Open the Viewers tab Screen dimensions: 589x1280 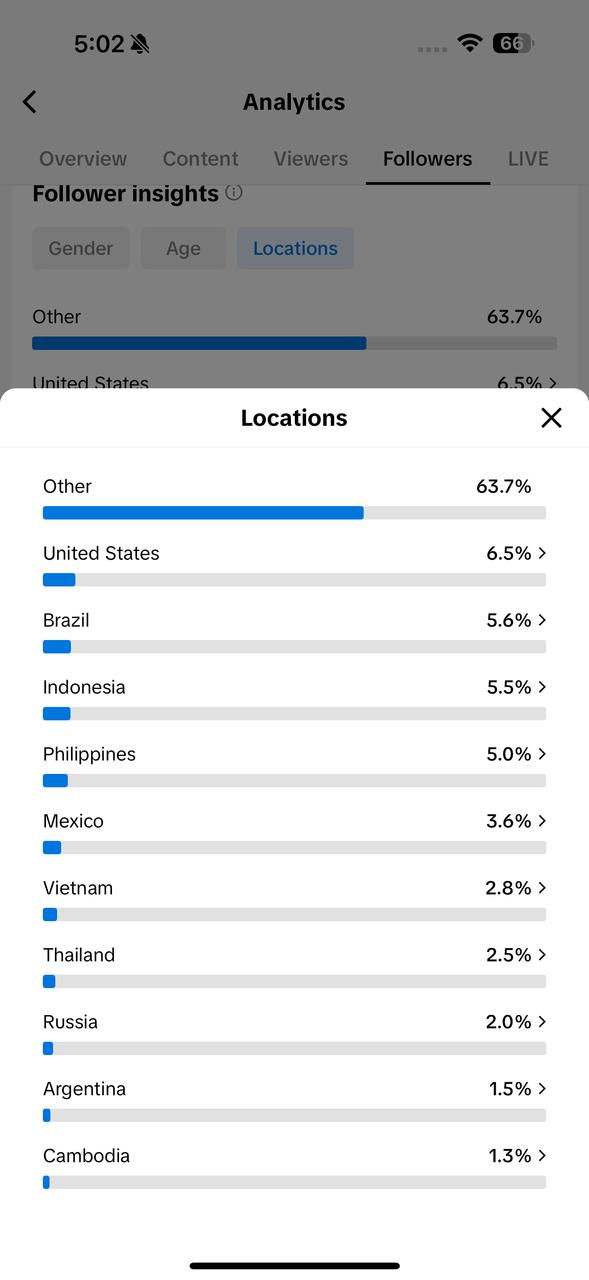point(311,159)
